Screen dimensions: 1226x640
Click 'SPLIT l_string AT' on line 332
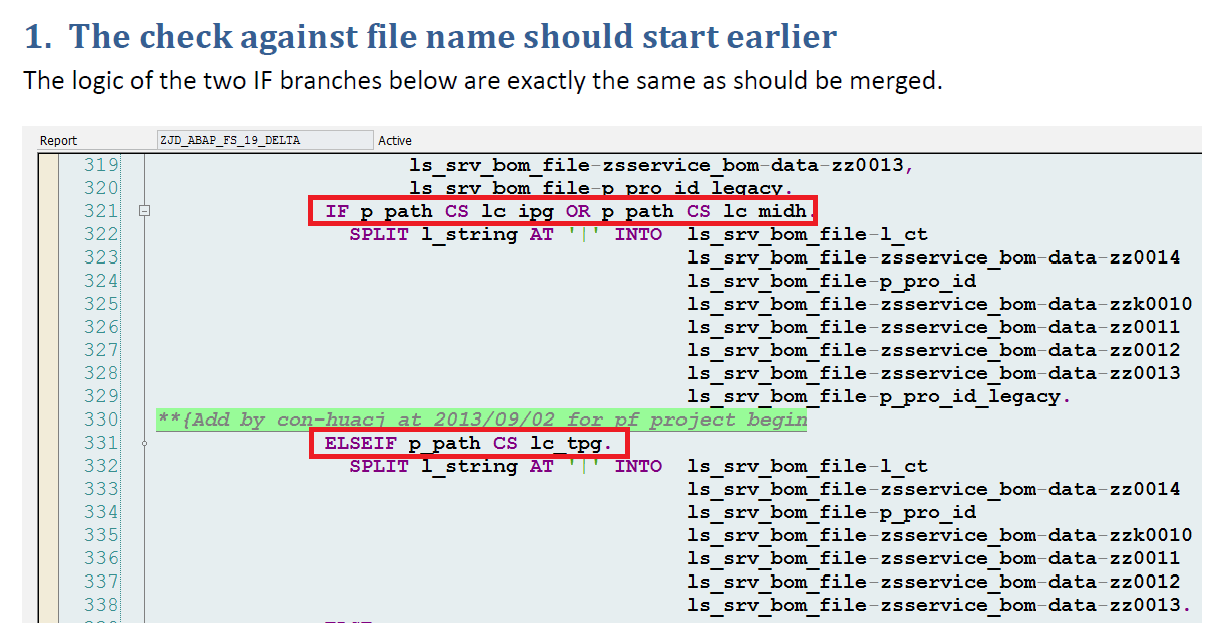pyautogui.click(x=452, y=467)
